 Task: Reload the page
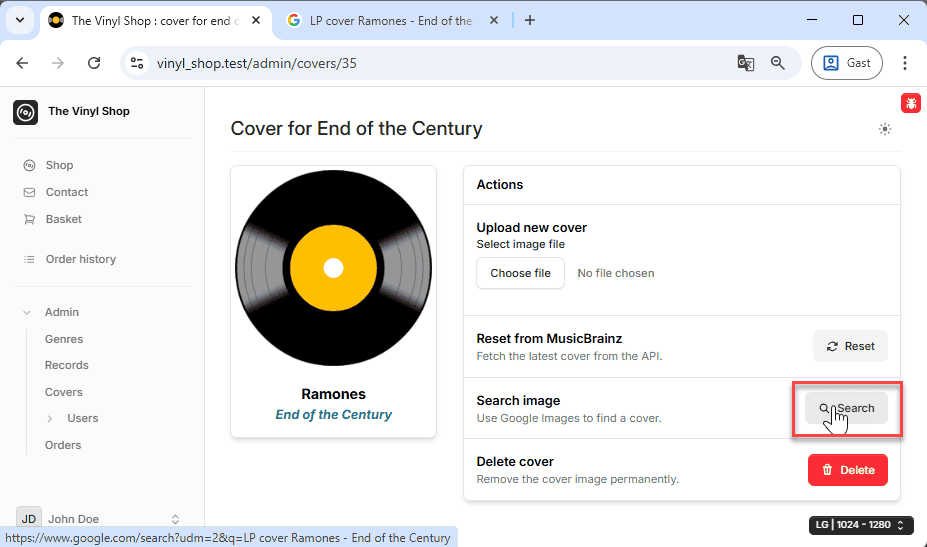pyautogui.click(x=94, y=63)
